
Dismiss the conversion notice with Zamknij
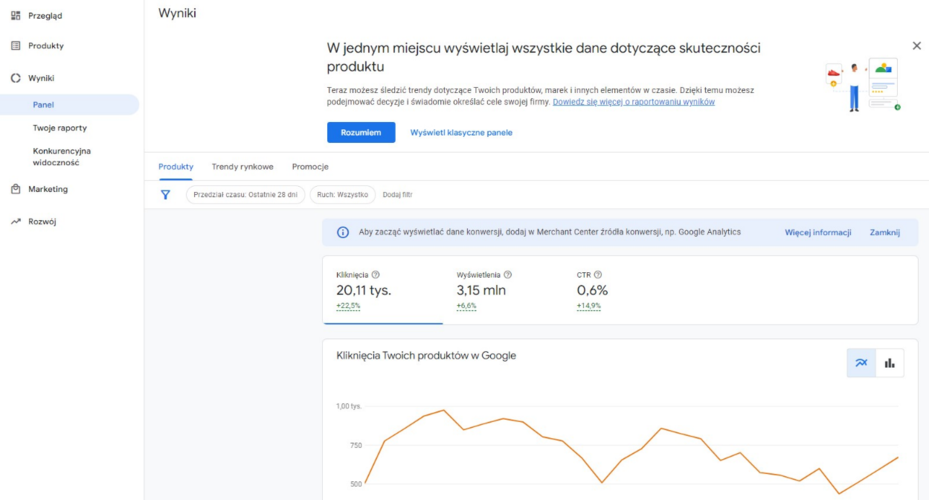(884, 233)
